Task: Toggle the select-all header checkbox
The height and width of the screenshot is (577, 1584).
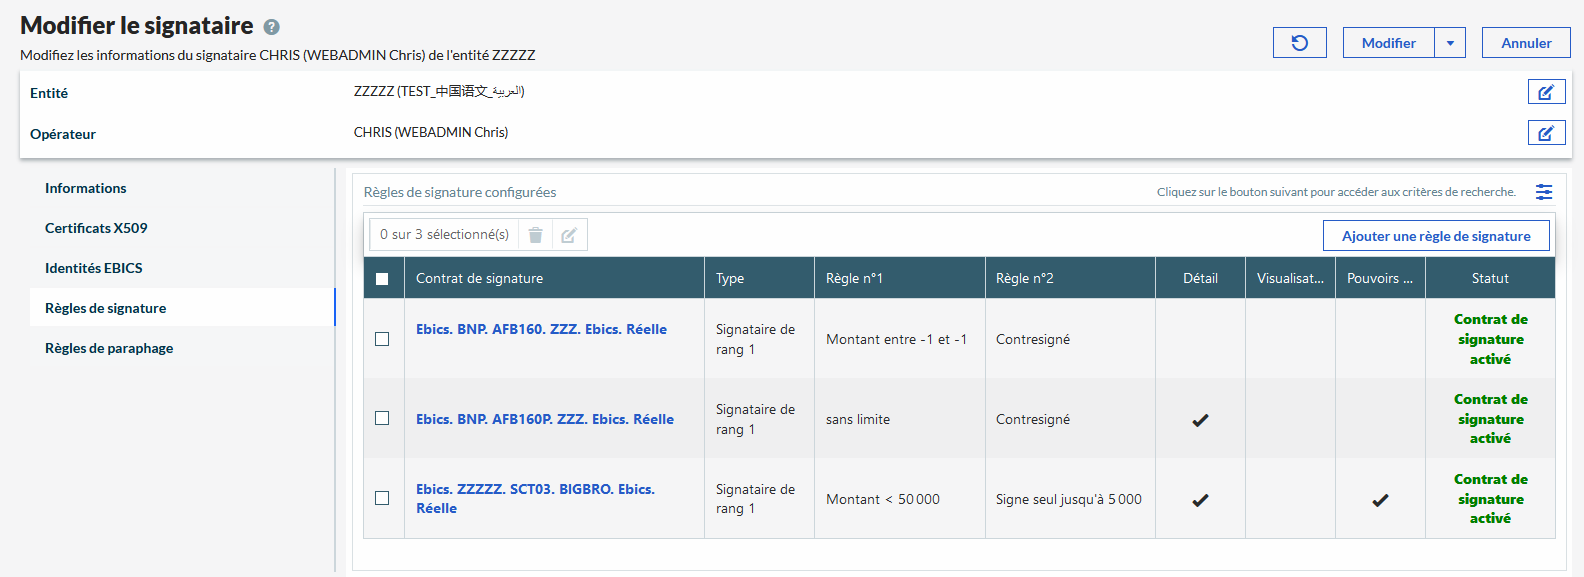Action: point(382,279)
